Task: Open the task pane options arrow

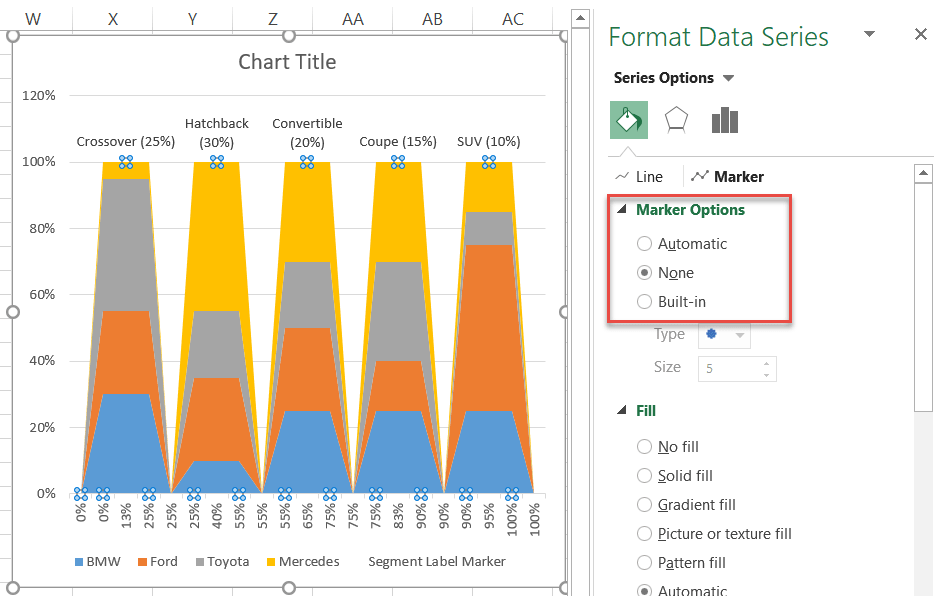Action: 869,34
